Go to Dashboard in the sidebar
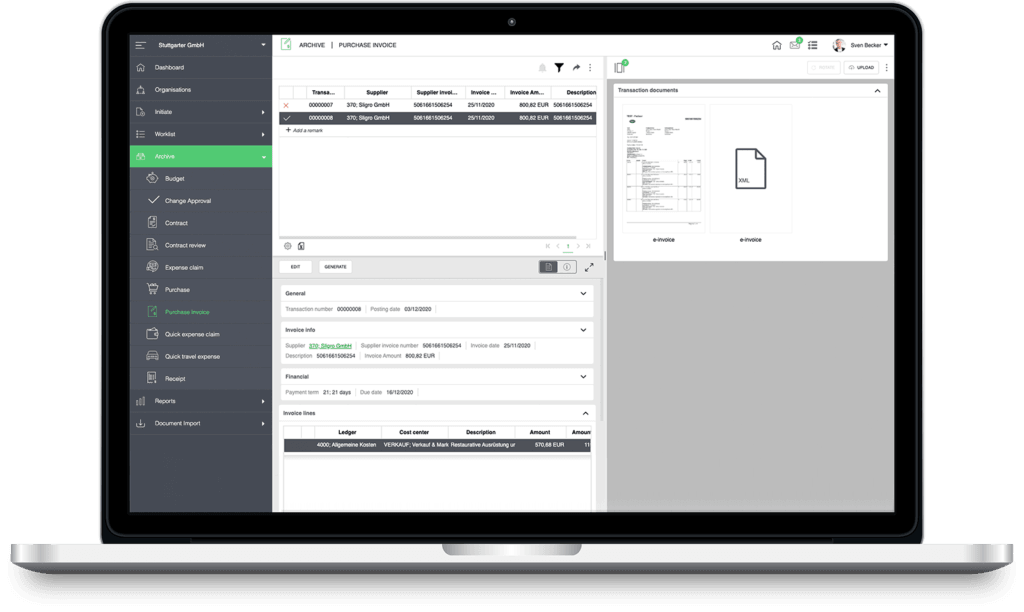1024x612 pixels. (x=169, y=68)
